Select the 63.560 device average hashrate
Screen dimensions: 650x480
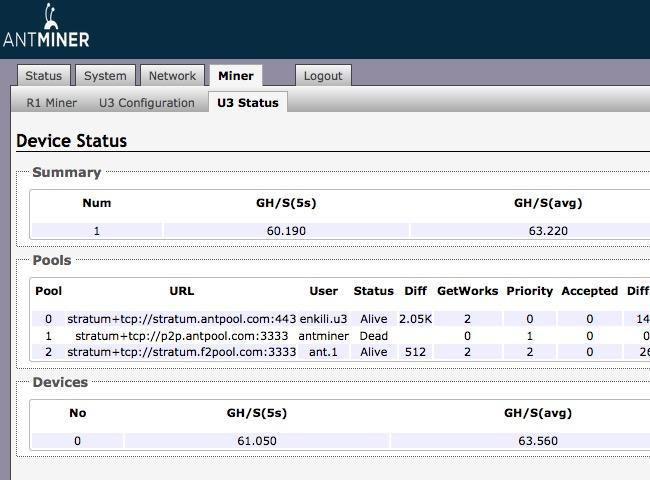538,441
